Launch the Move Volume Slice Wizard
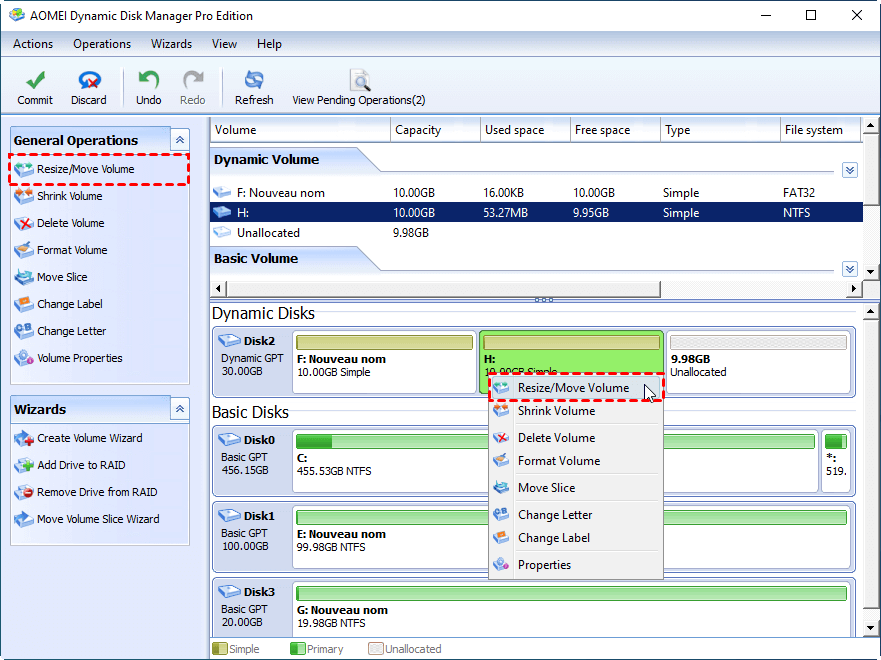 [87, 519]
